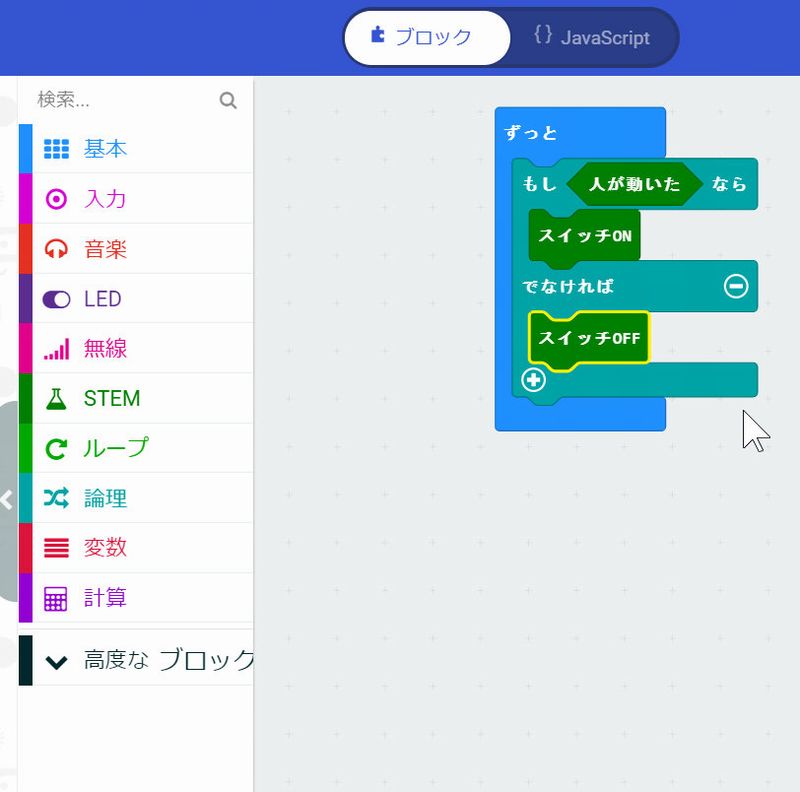Click the ループ circular arrow icon
The image size is (800, 792).
click(x=56, y=448)
